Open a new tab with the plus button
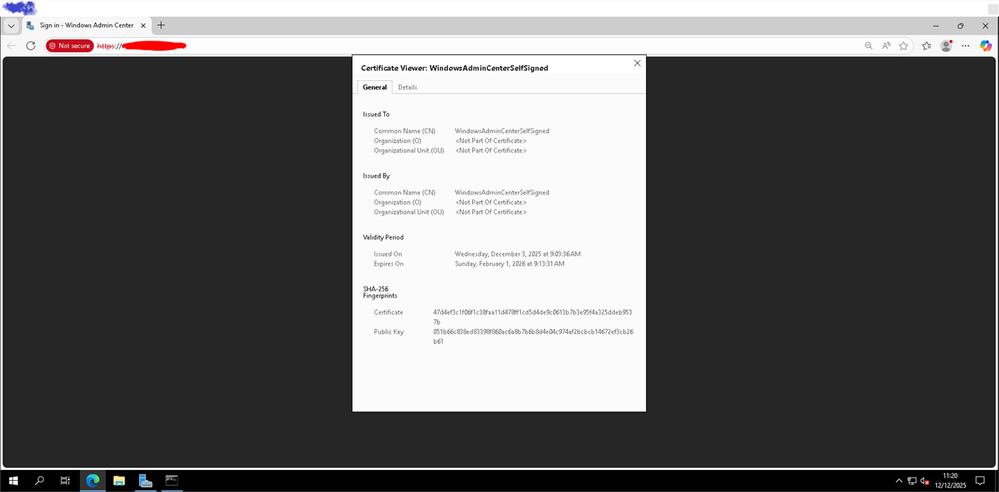This screenshot has height=492, width=999. pyautogui.click(x=161, y=25)
